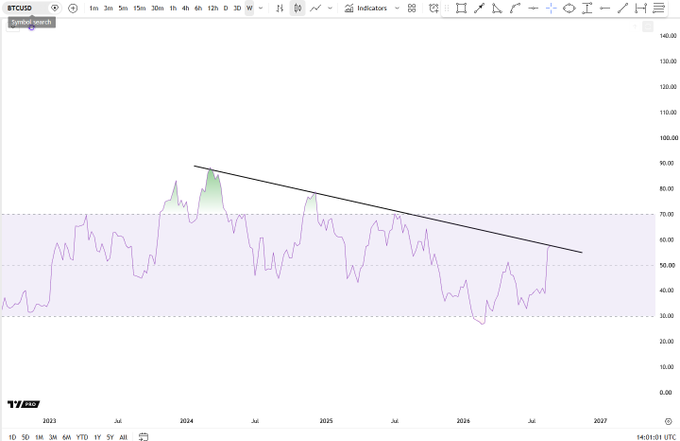Screen dimensions: 680x441
Task: Switch to the 4h interval
Action: click(186, 8)
